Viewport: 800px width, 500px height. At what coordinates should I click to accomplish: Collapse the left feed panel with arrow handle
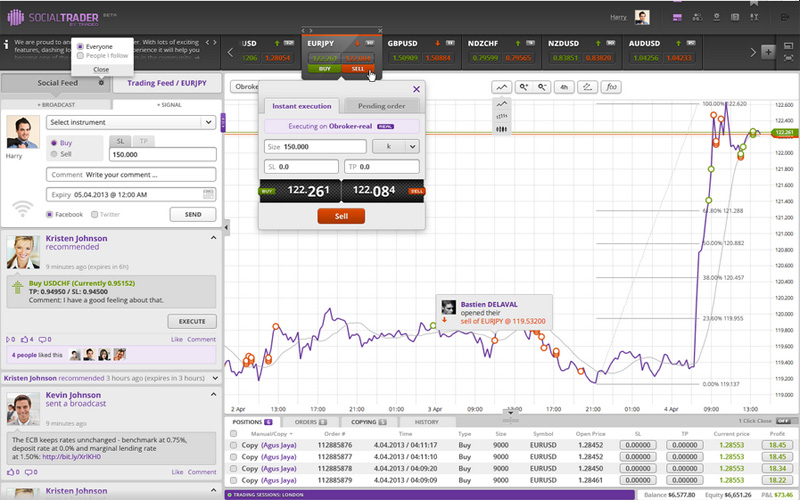tap(227, 228)
